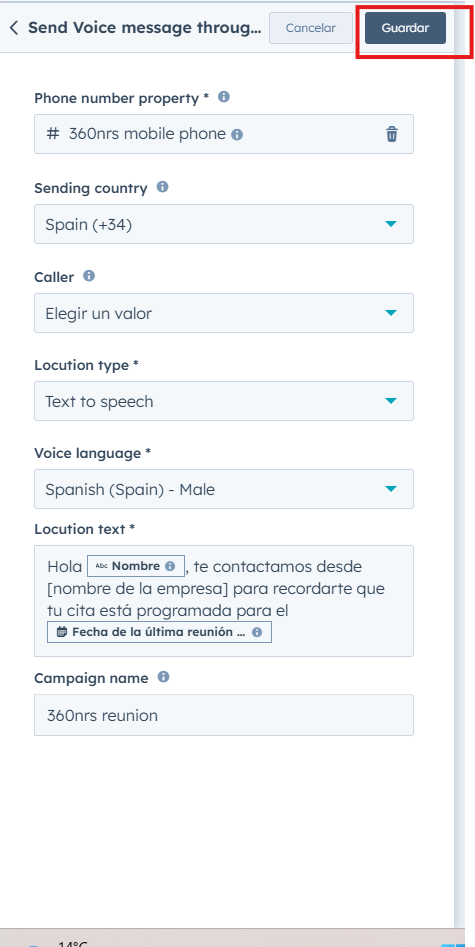Click the 360nrs mobile phone property field
The image size is (475, 947).
[x=224, y=134]
